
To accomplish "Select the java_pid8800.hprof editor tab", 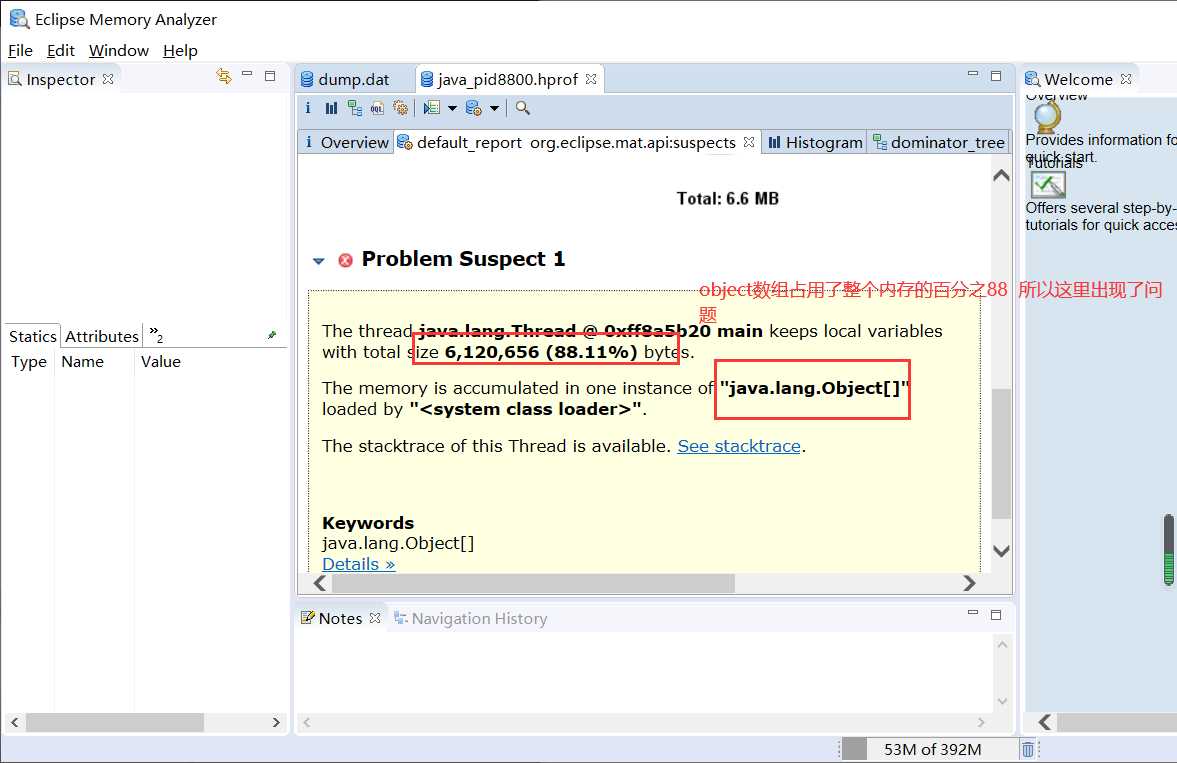I will [508, 79].
